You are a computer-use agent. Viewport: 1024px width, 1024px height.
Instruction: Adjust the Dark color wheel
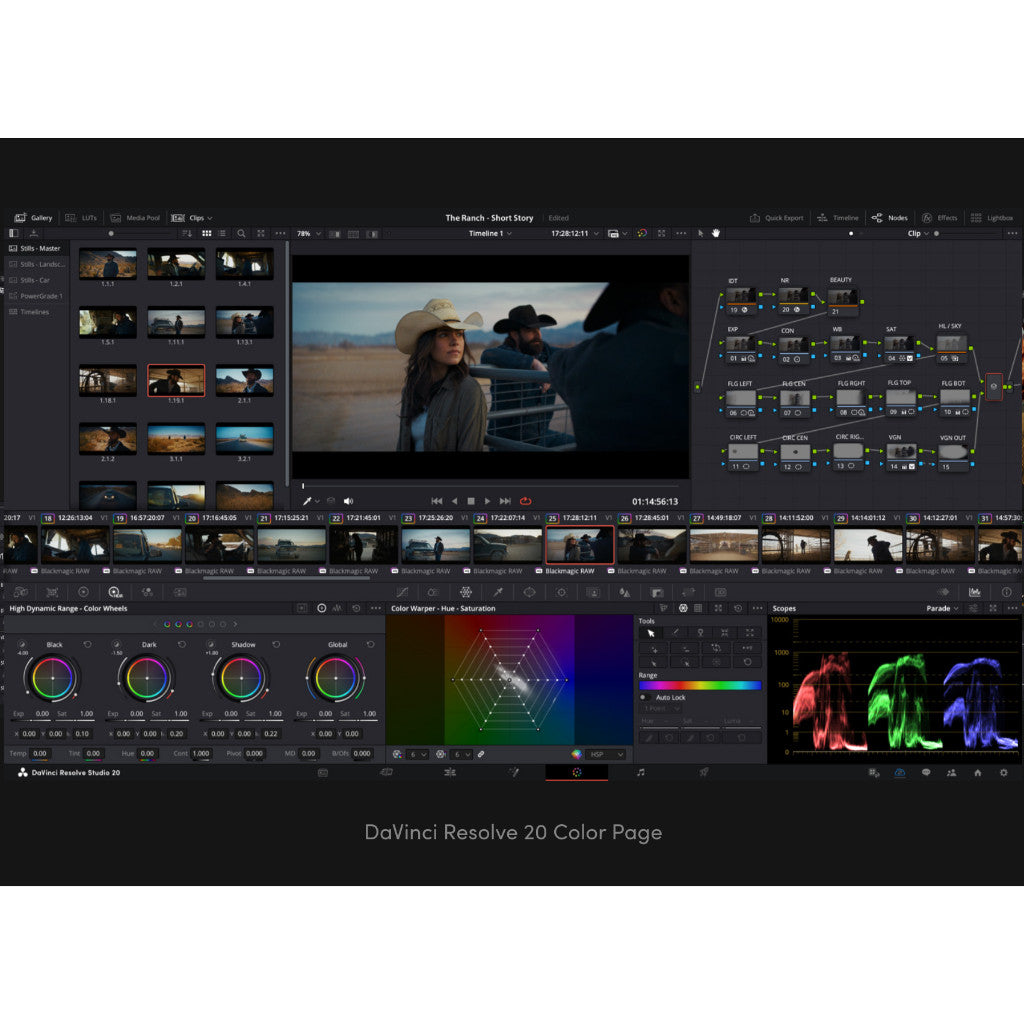pos(147,678)
